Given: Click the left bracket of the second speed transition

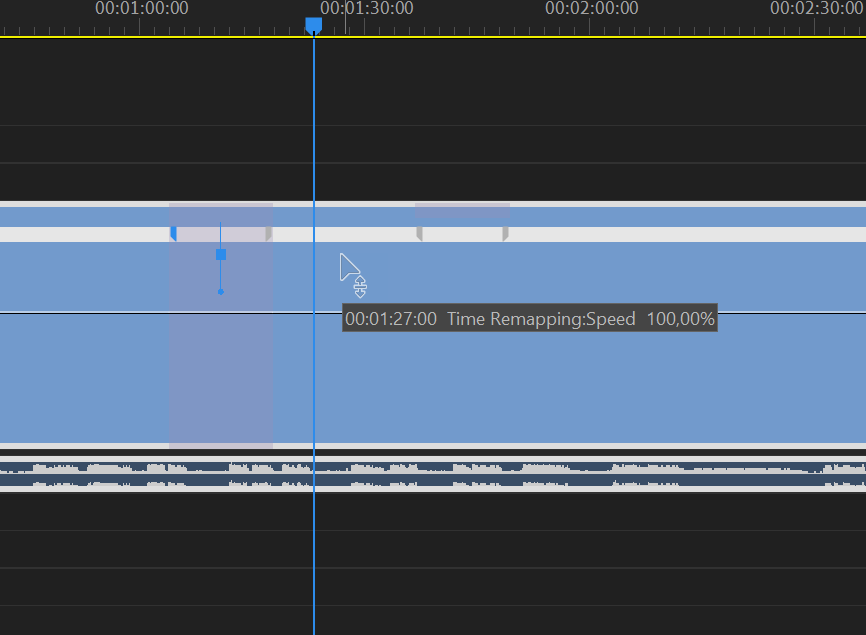Looking at the screenshot, I should pos(419,233).
